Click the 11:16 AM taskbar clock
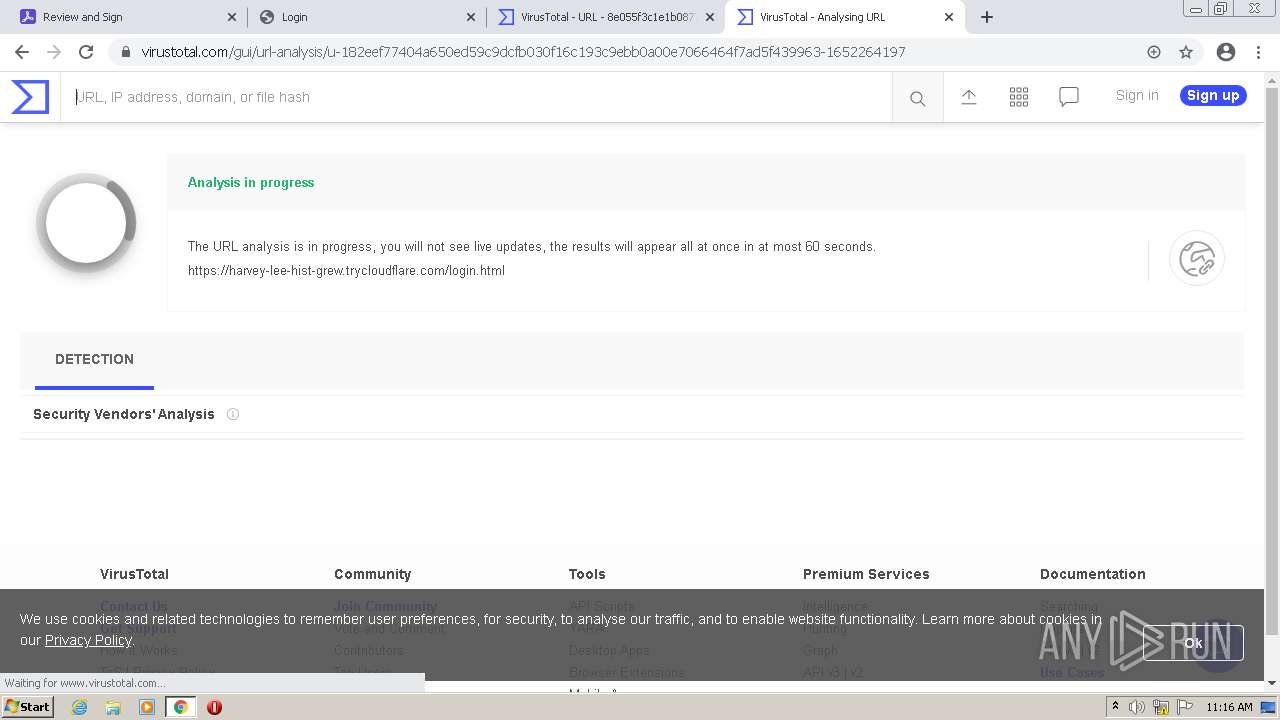Viewport: 1280px width, 720px height. [x=1229, y=707]
